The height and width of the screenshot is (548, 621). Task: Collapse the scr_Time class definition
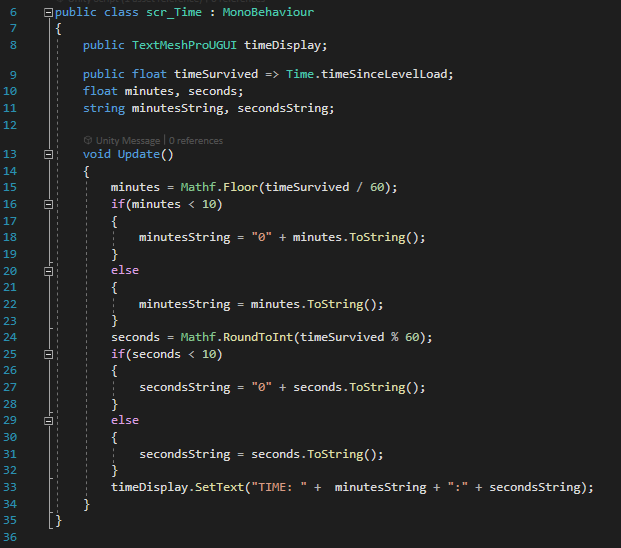(49, 12)
